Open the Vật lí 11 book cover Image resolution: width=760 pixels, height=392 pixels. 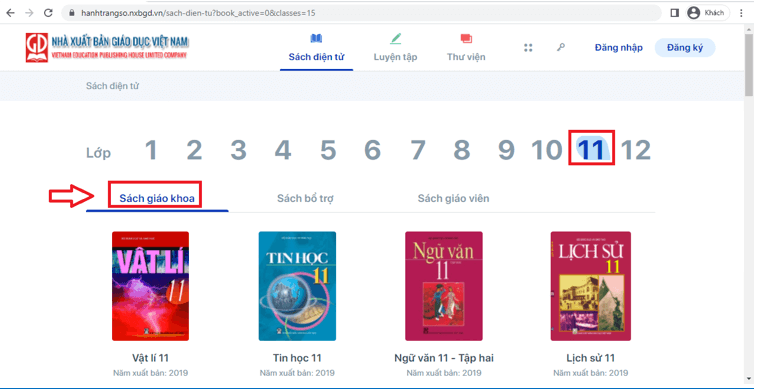(150, 286)
